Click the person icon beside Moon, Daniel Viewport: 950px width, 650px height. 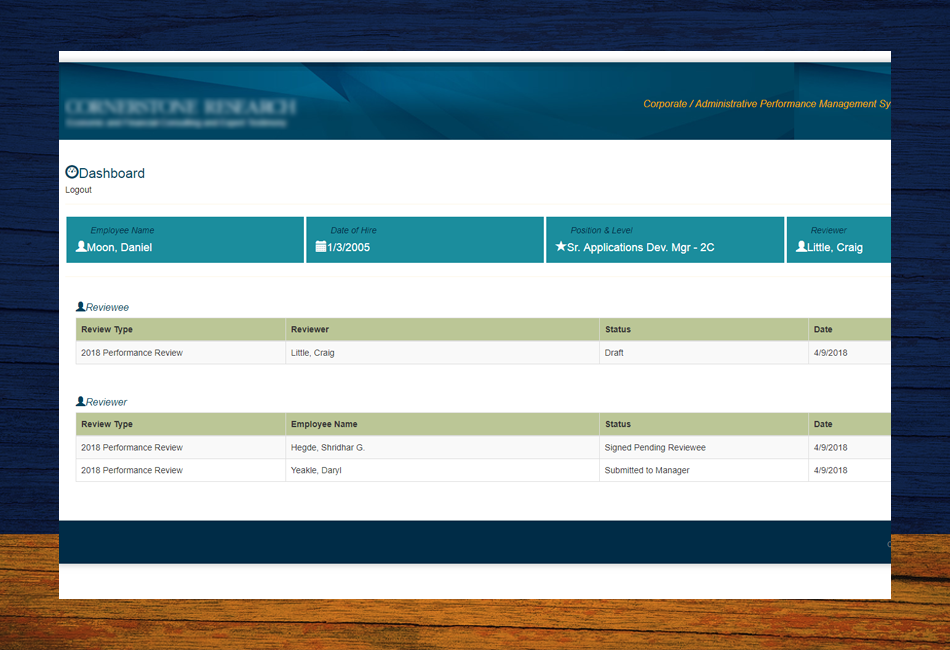coord(81,246)
